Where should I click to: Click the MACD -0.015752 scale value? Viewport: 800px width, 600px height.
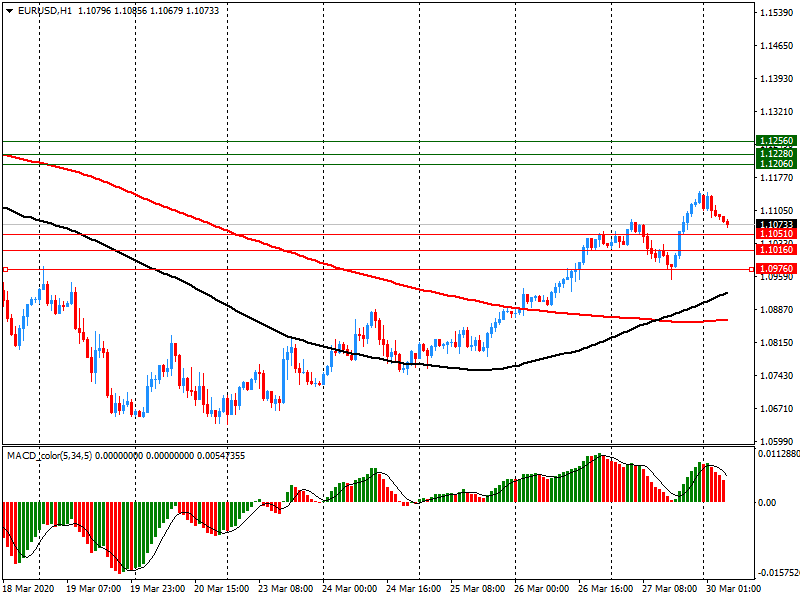[779, 573]
